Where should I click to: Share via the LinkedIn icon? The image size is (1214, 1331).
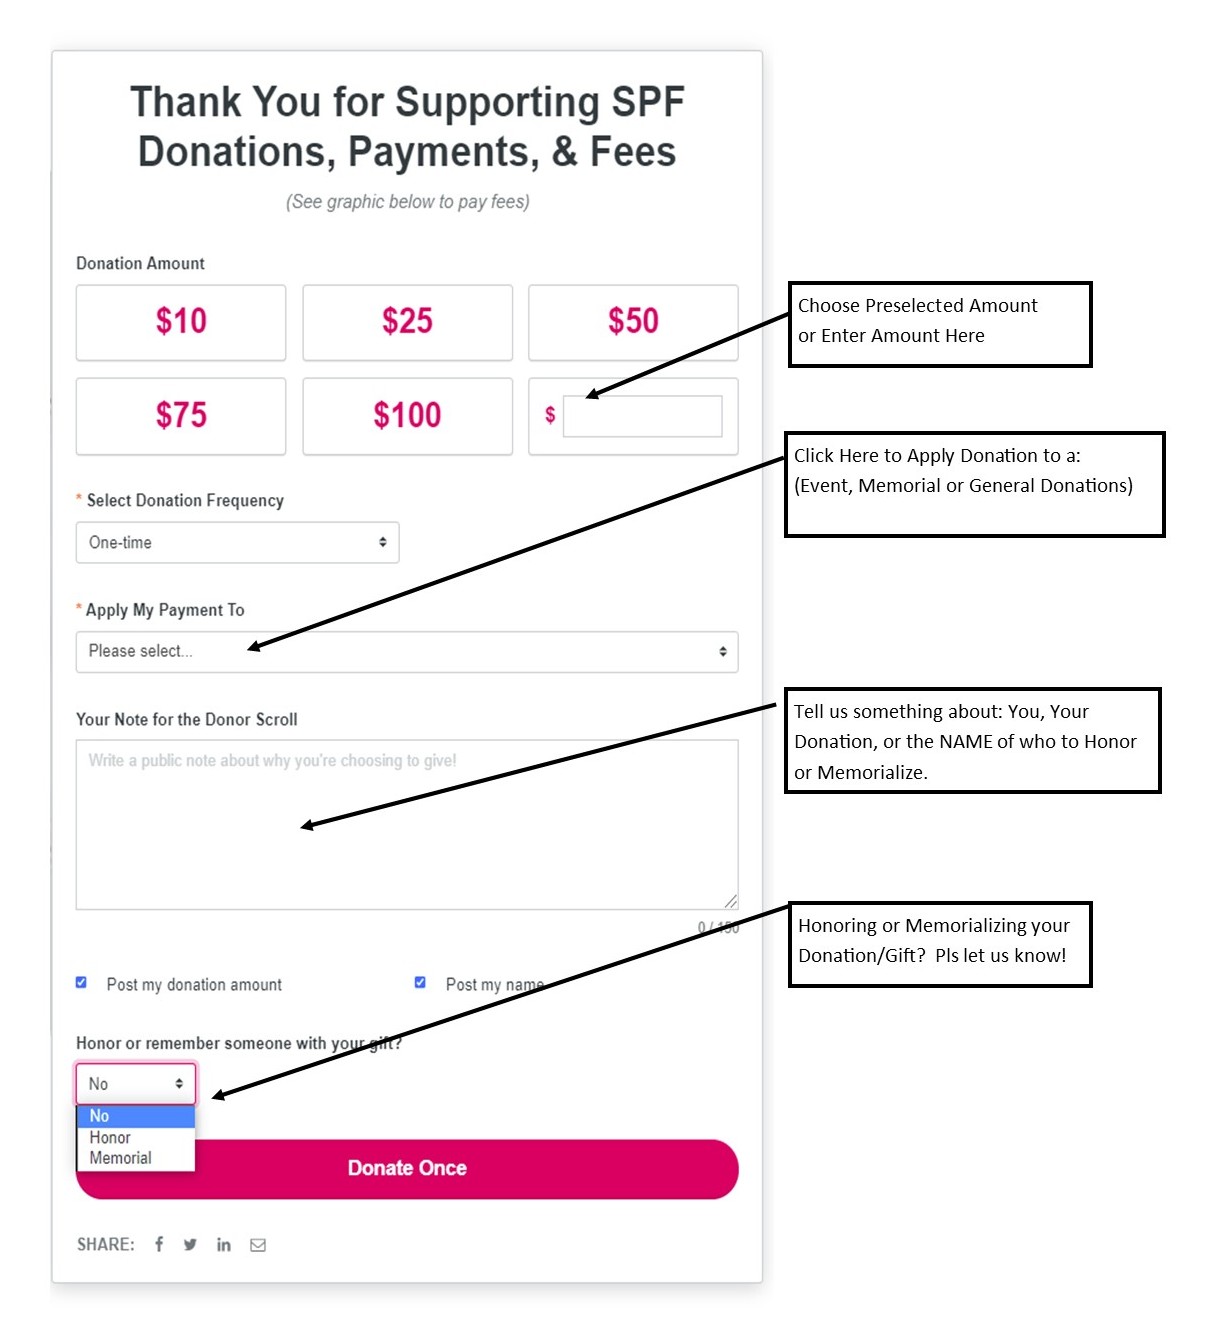pos(224,1244)
